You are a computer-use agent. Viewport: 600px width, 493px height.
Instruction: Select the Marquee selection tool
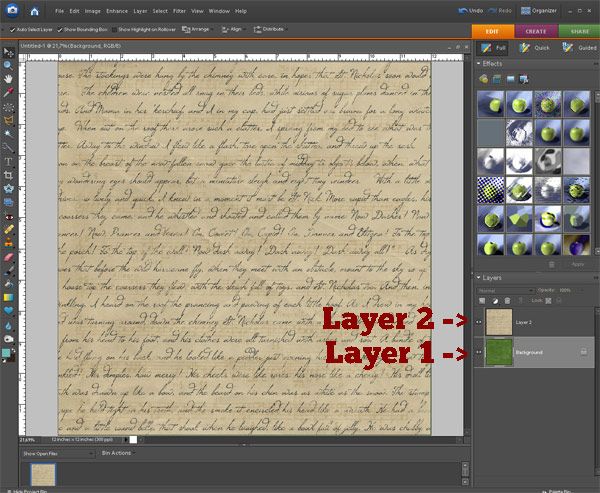[x=8, y=108]
